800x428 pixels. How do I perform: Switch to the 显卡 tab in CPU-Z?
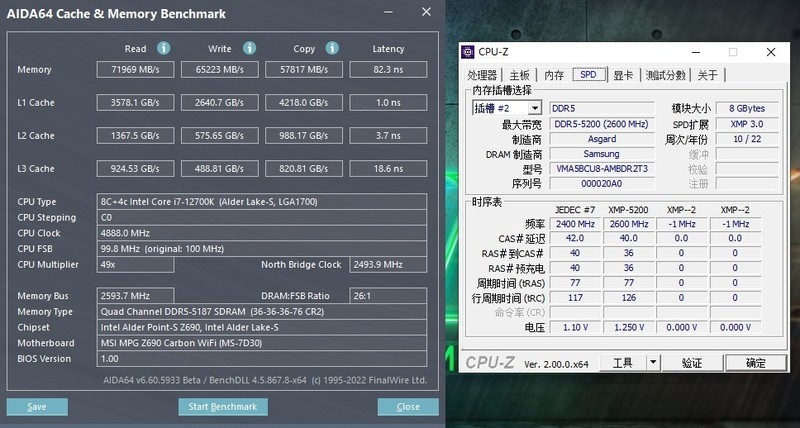(623, 75)
